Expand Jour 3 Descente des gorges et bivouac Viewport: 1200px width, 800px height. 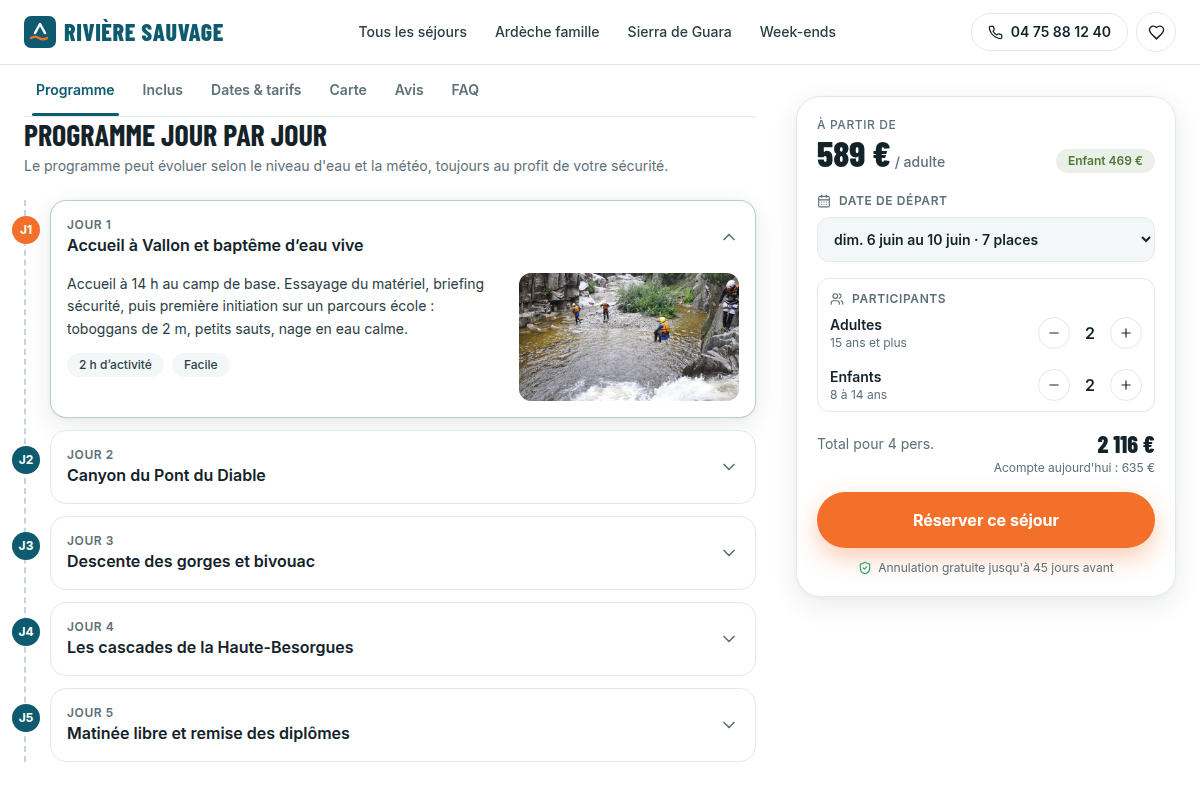pyautogui.click(x=403, y=553)
